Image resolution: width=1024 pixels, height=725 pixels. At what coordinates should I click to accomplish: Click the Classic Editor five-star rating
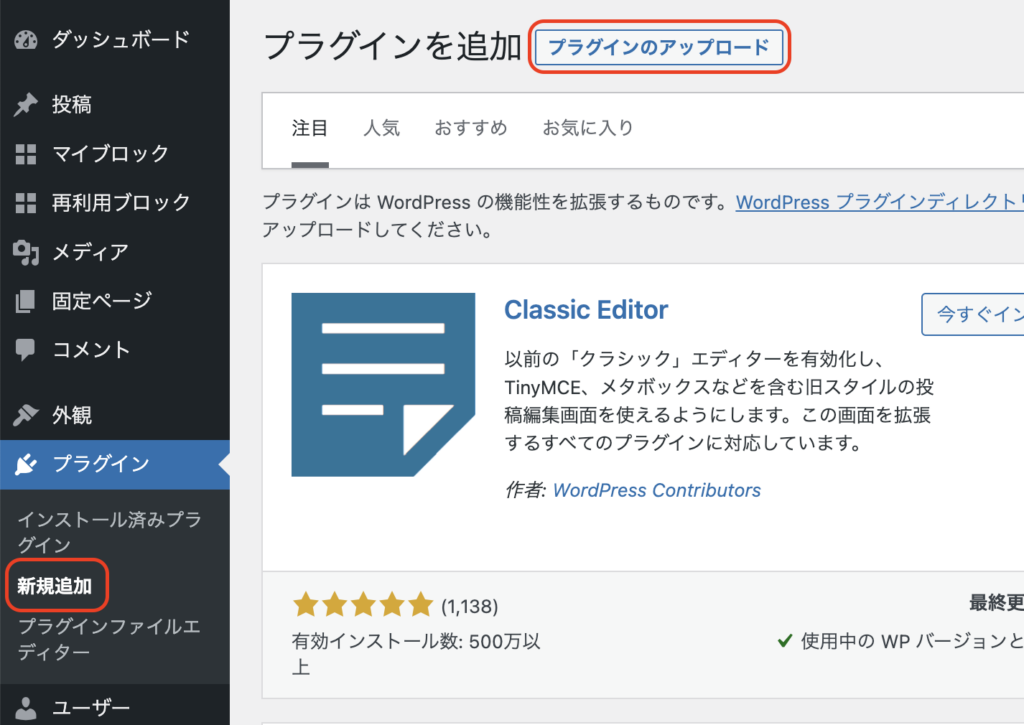click(x=363, y=605)
